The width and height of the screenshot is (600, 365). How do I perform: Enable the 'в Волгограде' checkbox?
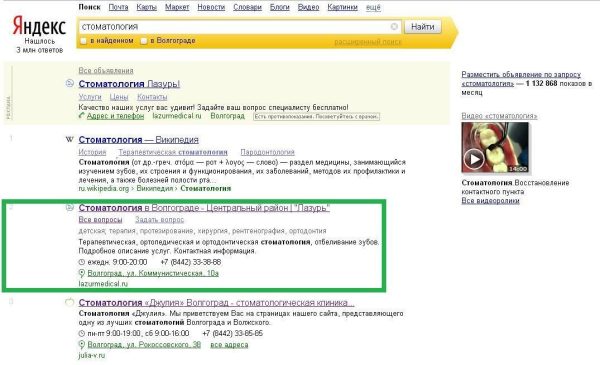coord(143,41)
